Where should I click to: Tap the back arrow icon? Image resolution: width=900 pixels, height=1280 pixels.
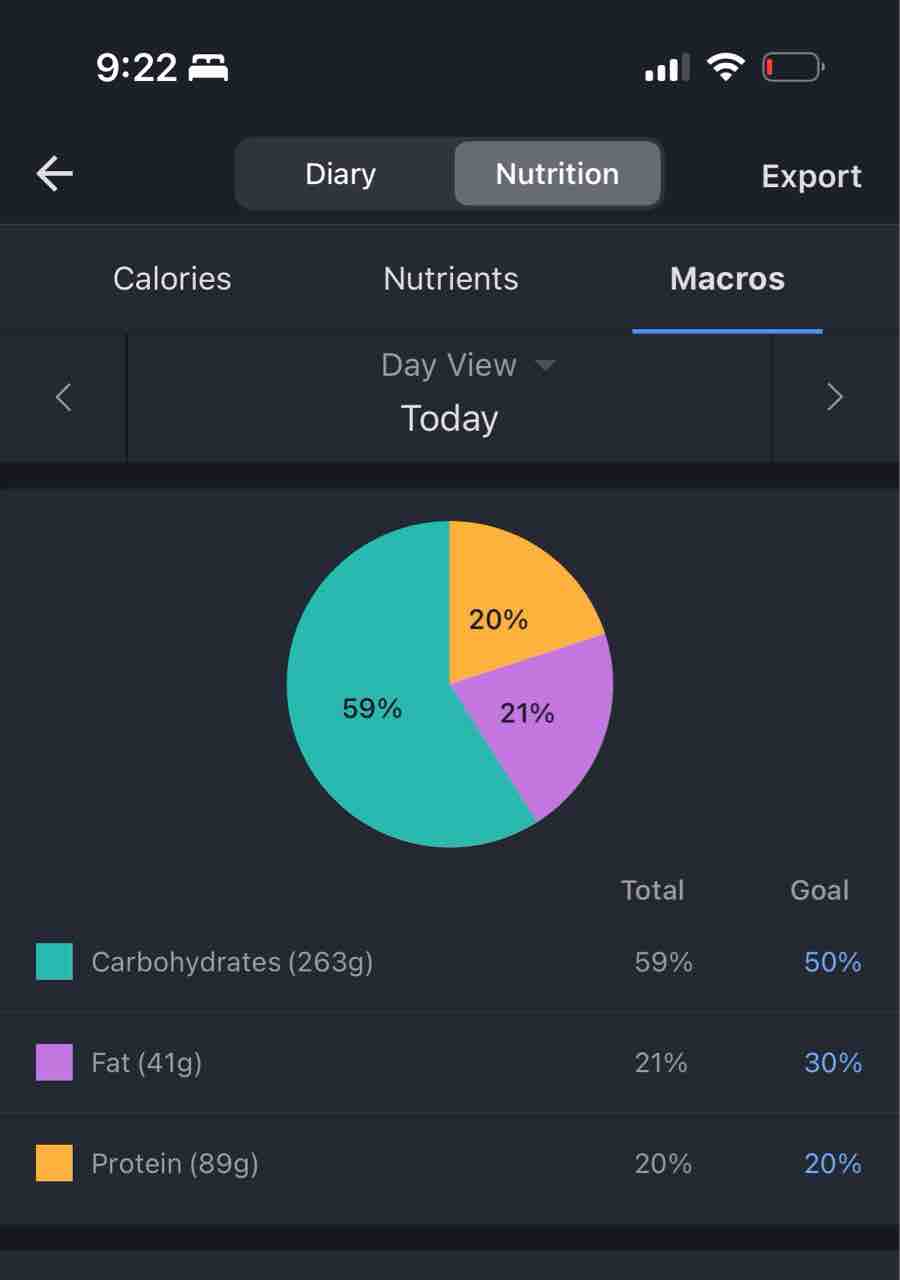coord(55,174)
